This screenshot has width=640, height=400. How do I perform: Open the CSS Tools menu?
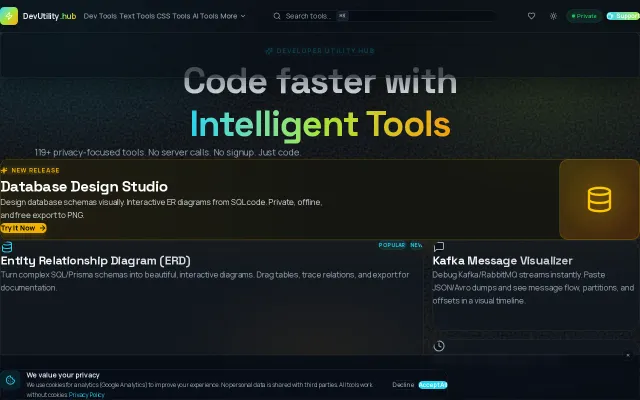tap(173, 16)
